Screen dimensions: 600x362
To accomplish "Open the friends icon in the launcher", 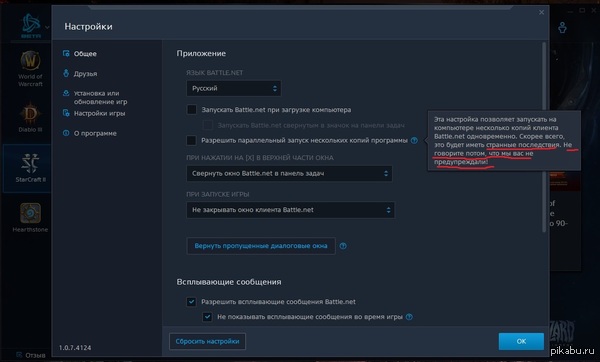I will (x=562, y=28).
